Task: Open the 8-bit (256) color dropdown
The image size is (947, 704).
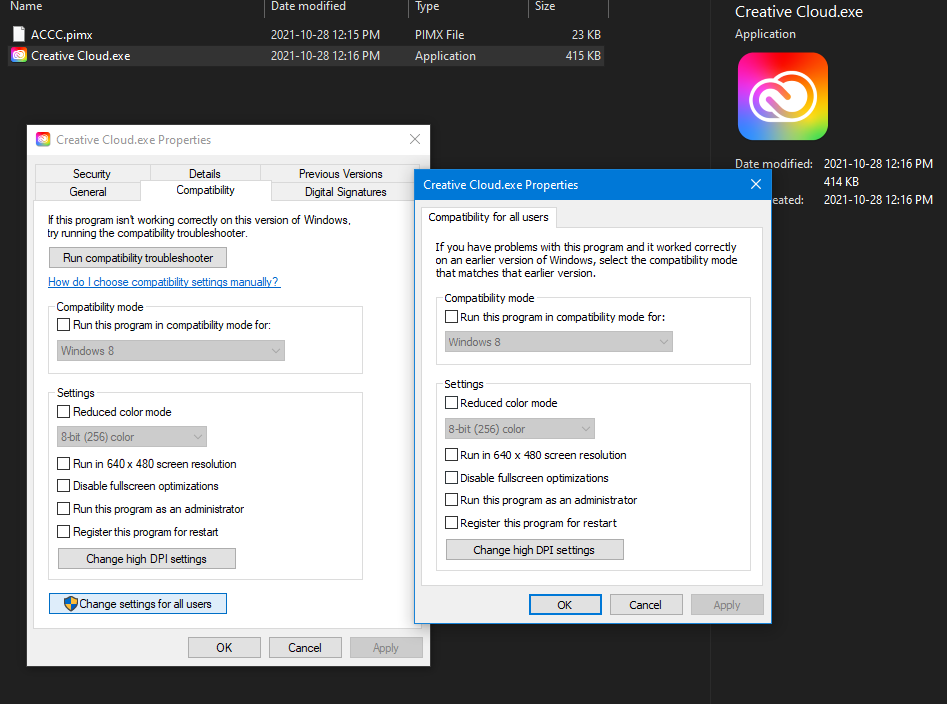Action: point(131,436)
